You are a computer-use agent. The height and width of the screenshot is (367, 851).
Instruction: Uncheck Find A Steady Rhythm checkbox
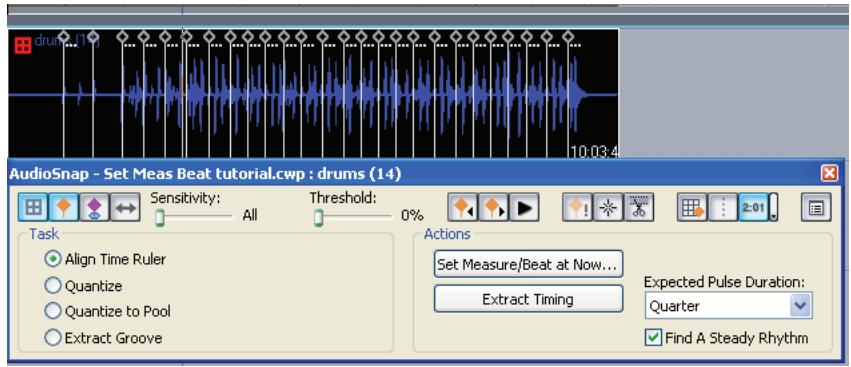point(652,338)
